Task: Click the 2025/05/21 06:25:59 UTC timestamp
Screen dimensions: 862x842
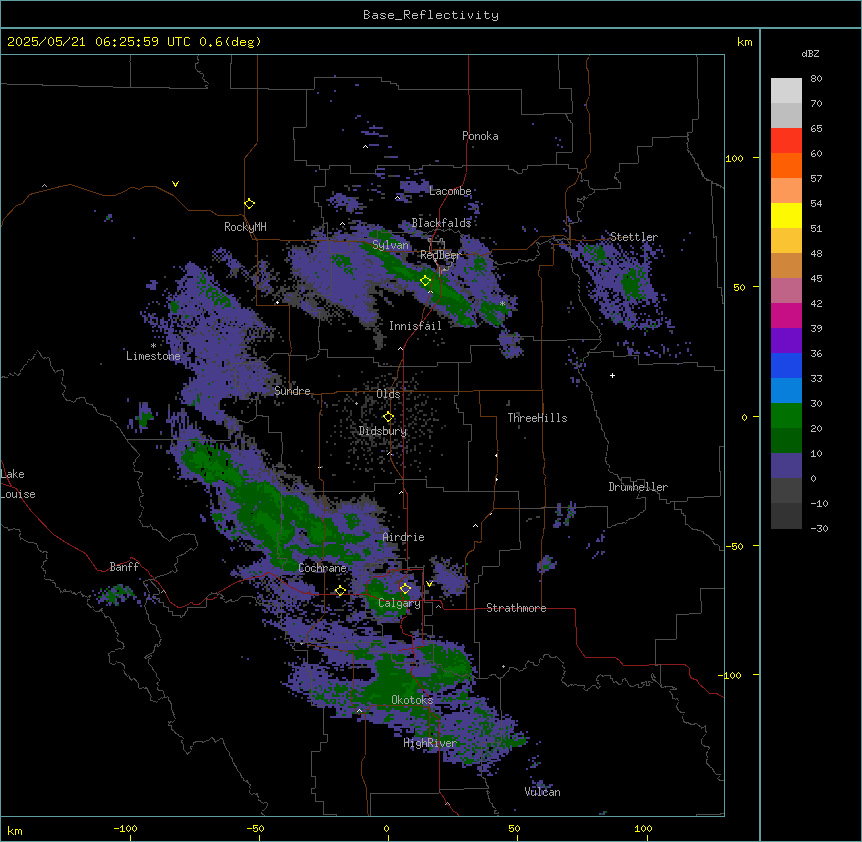Action: tap(99, 42)
